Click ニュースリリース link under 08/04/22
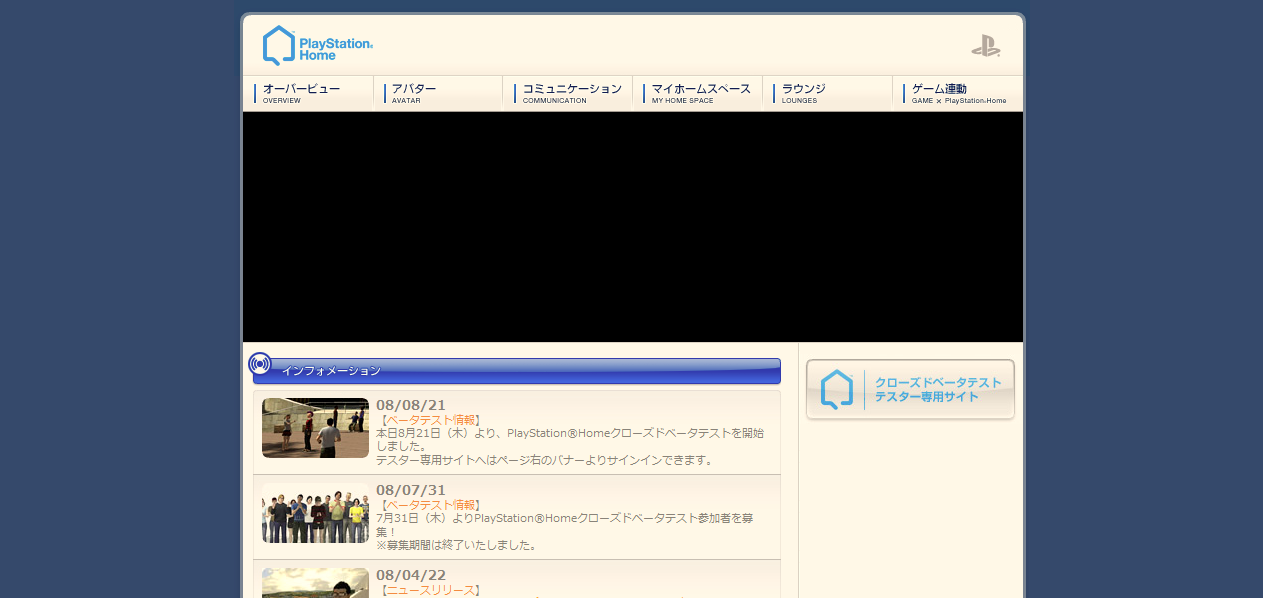Image resolution: width=1263 pixels, height=598 pixels. tap(431, 590)
